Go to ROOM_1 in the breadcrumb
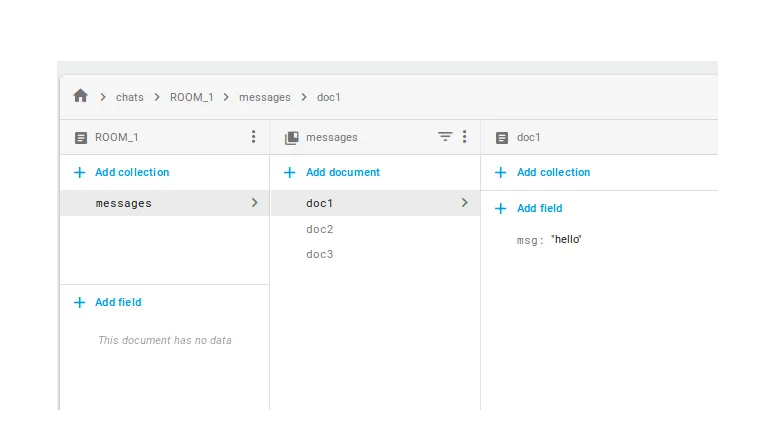The width and height of the screenshot is (772, 441). (x=191, y=97)
